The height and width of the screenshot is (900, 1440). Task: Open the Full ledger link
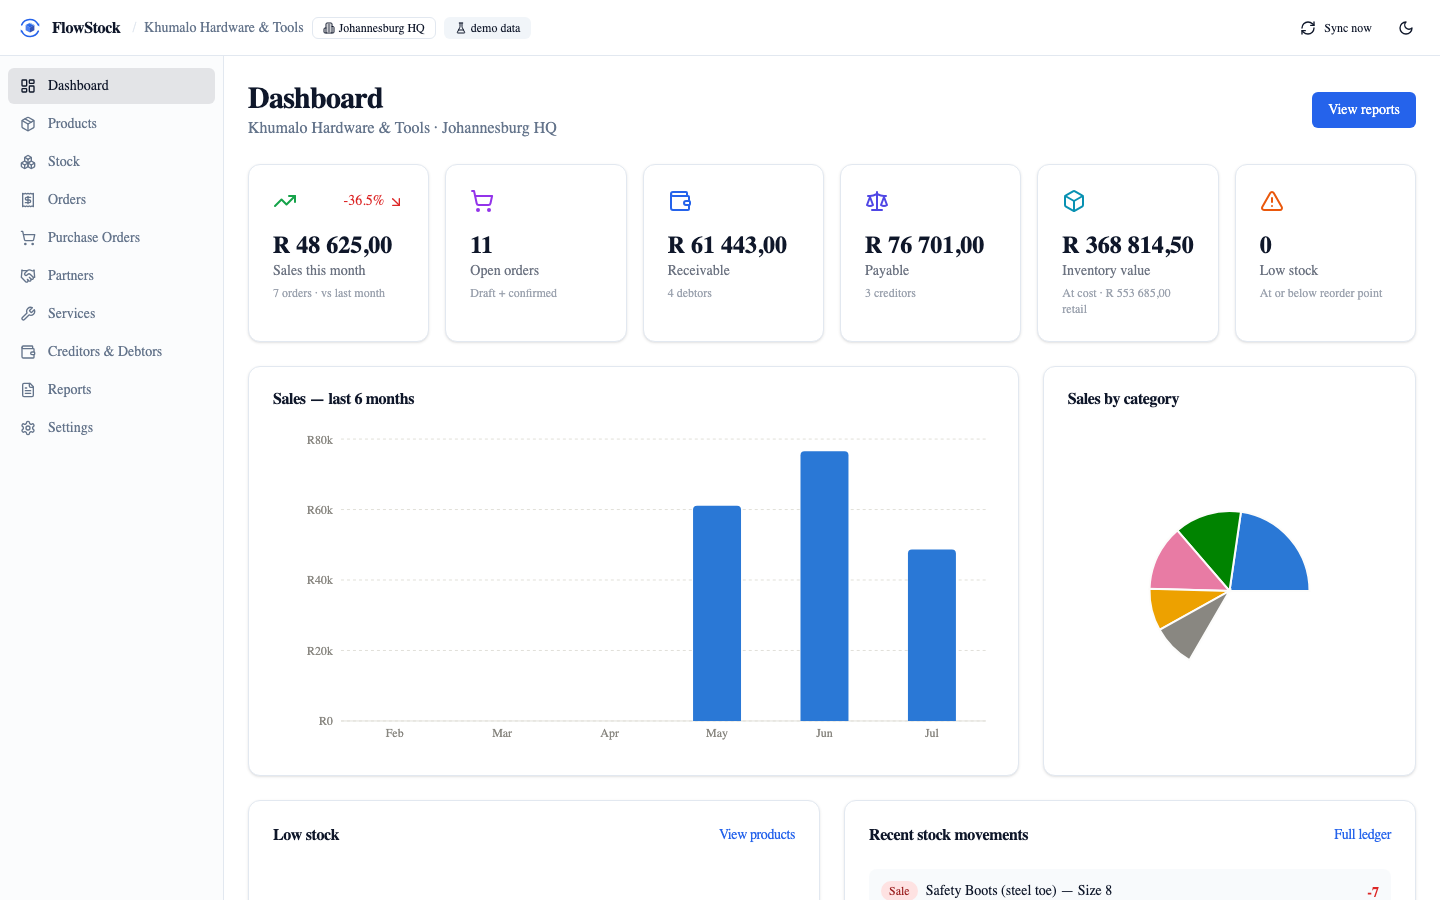[x=1362, y=835]
